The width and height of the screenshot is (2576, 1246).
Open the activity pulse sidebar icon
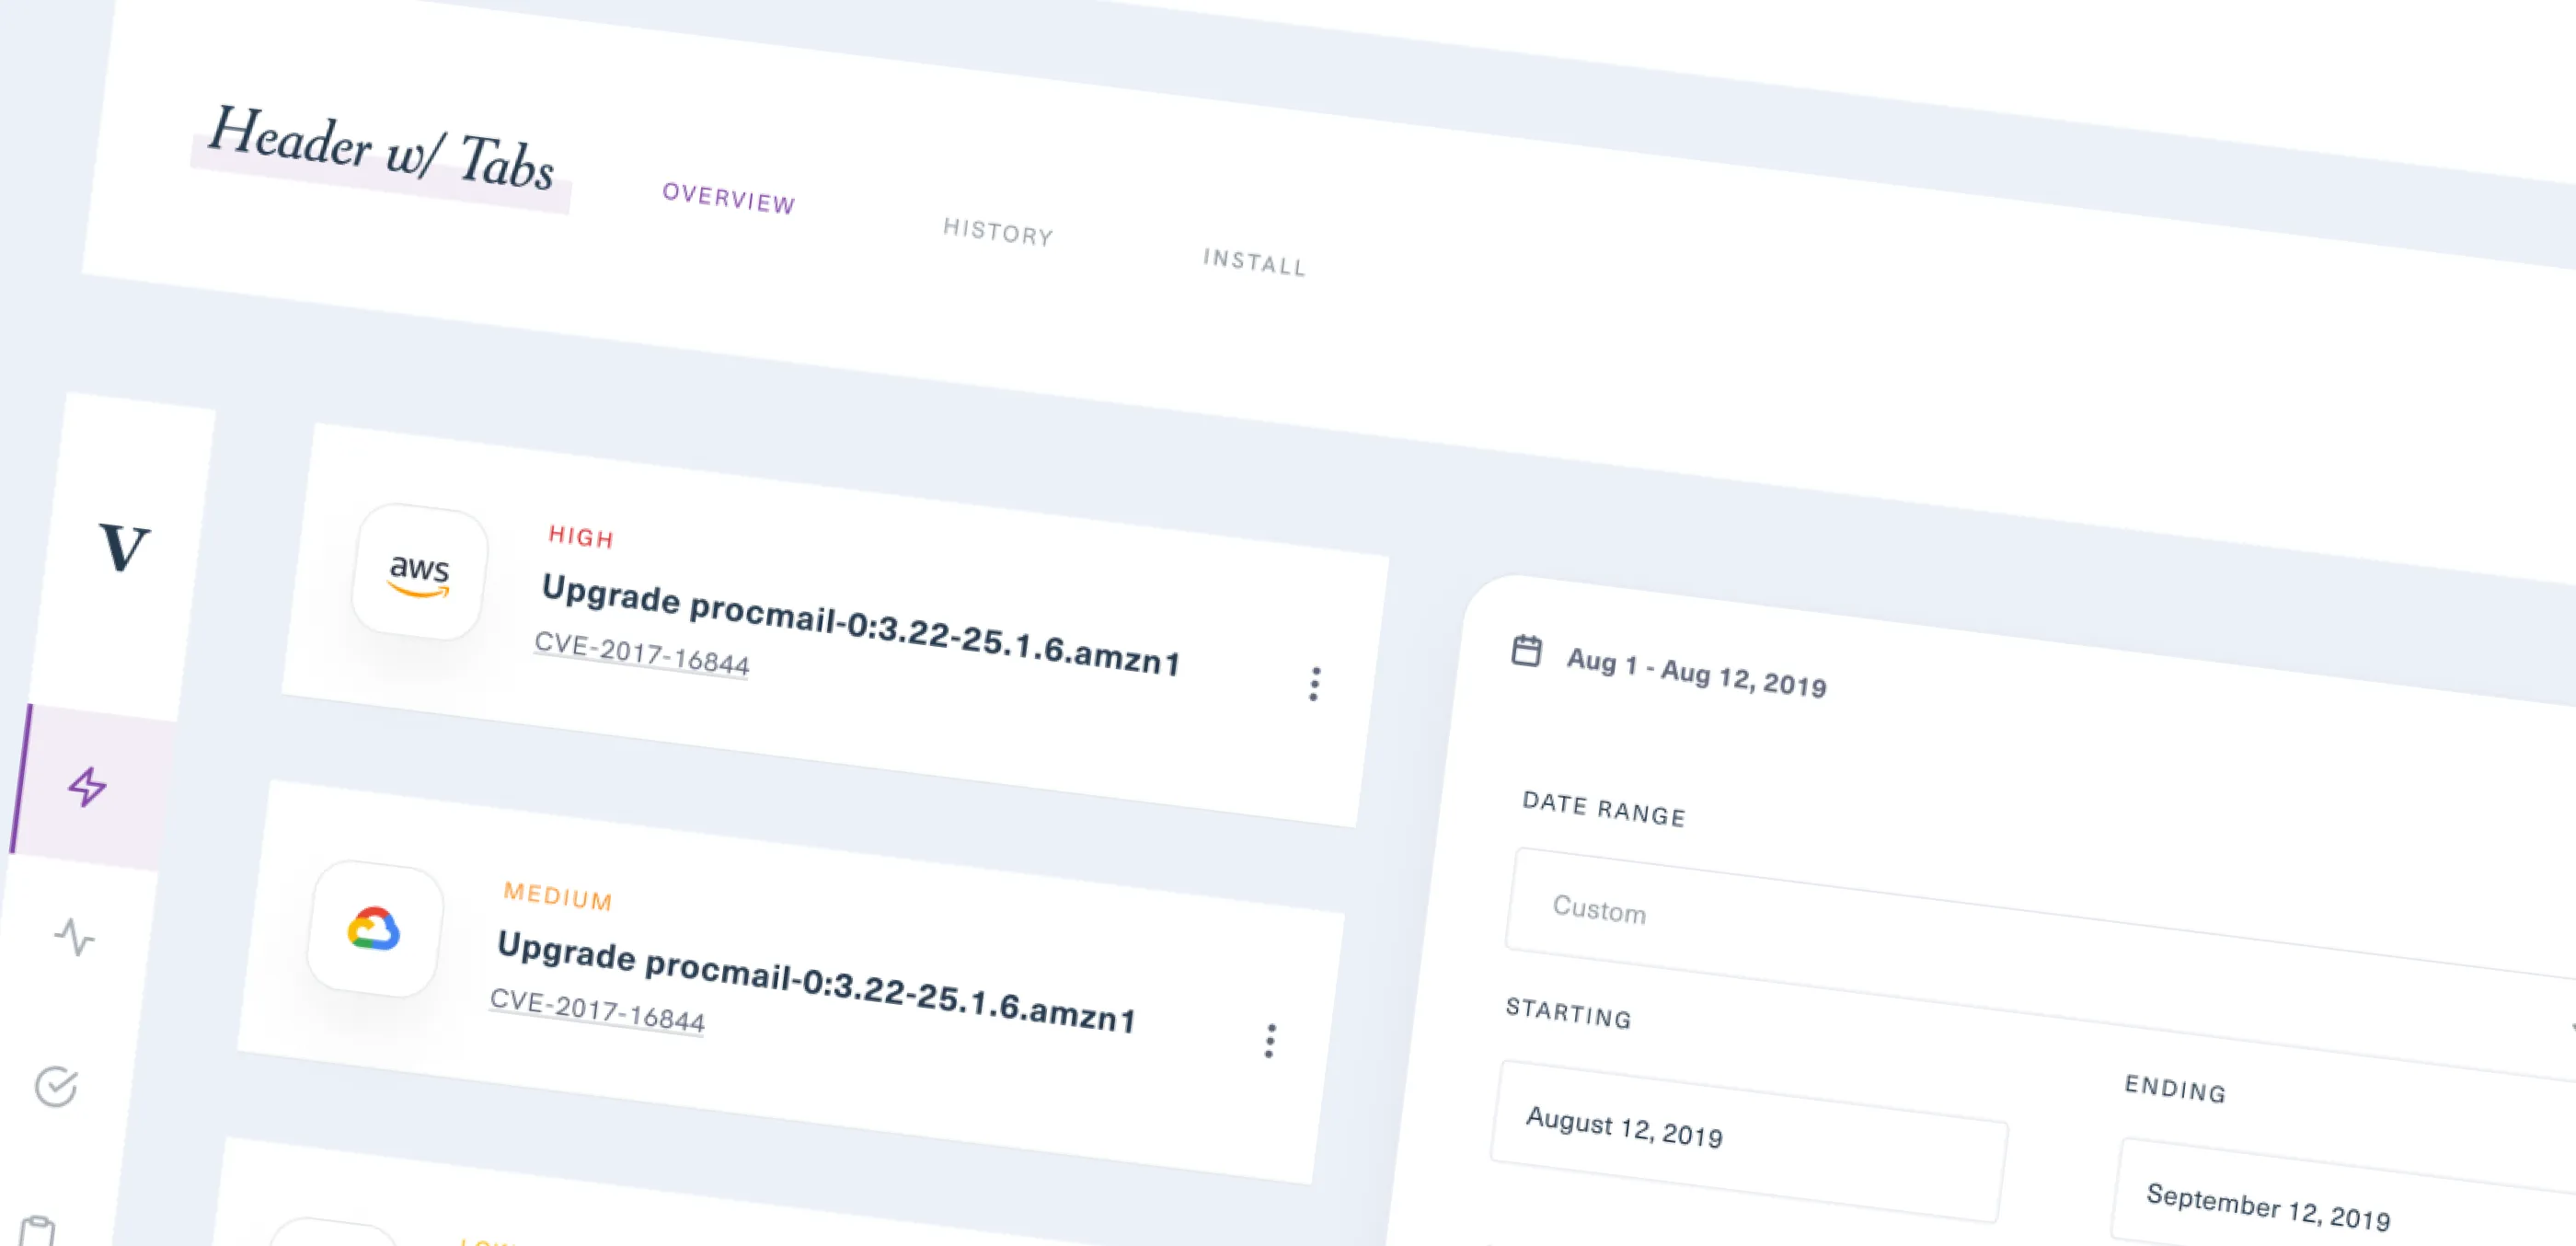74,937
